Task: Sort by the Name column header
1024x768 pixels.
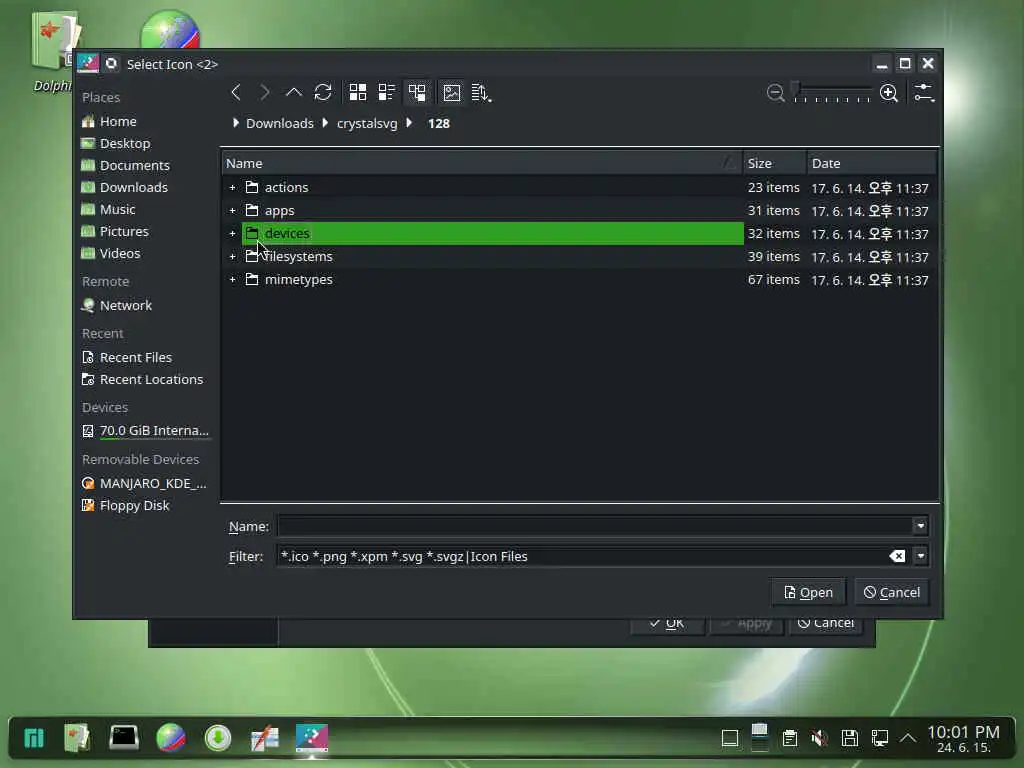Action: [x=482, y=163]
